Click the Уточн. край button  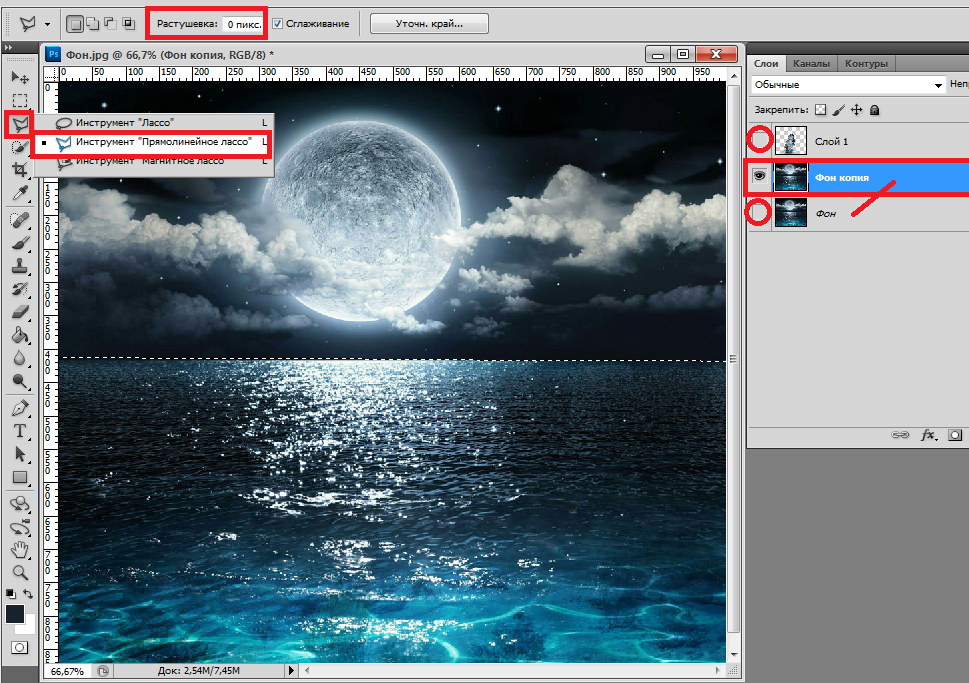point(429,23)
